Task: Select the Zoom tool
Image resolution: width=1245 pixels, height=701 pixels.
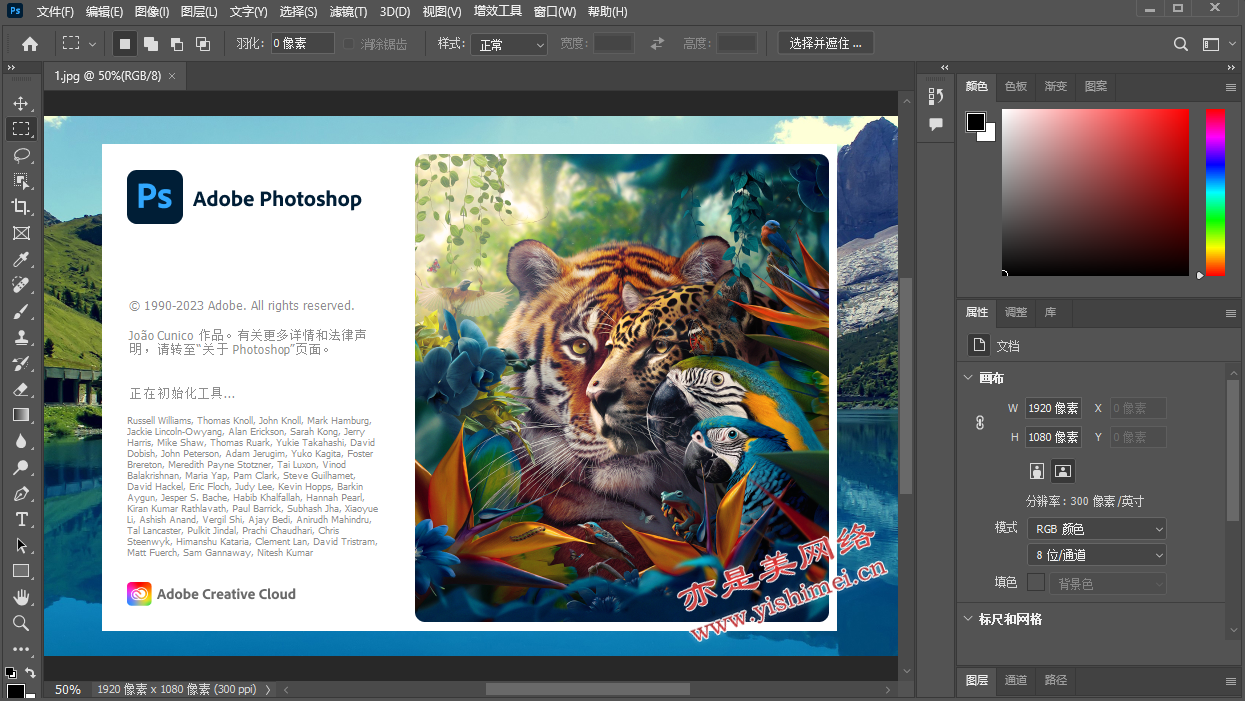Action: click(21, 623)
